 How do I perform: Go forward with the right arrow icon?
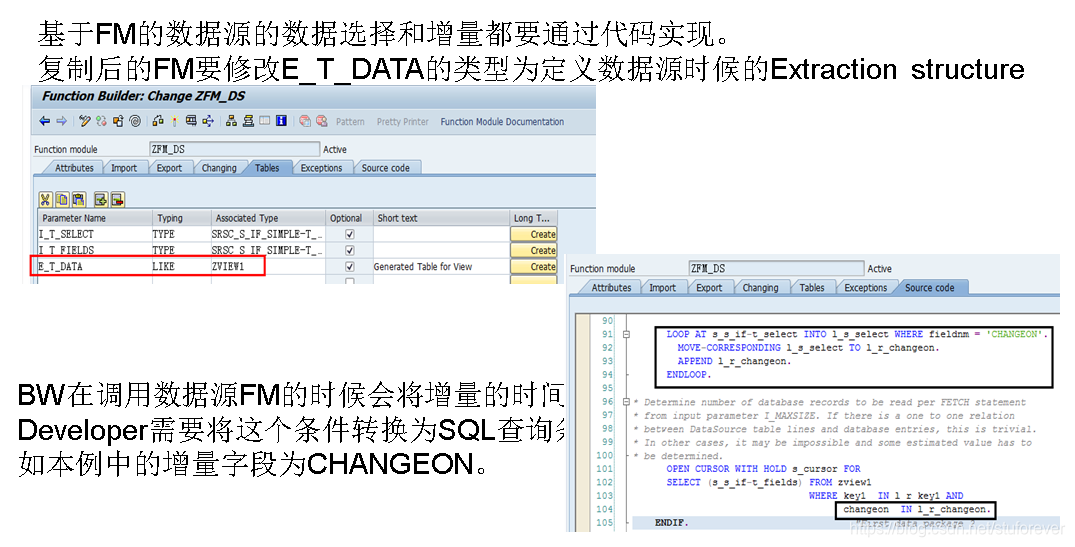61,121
